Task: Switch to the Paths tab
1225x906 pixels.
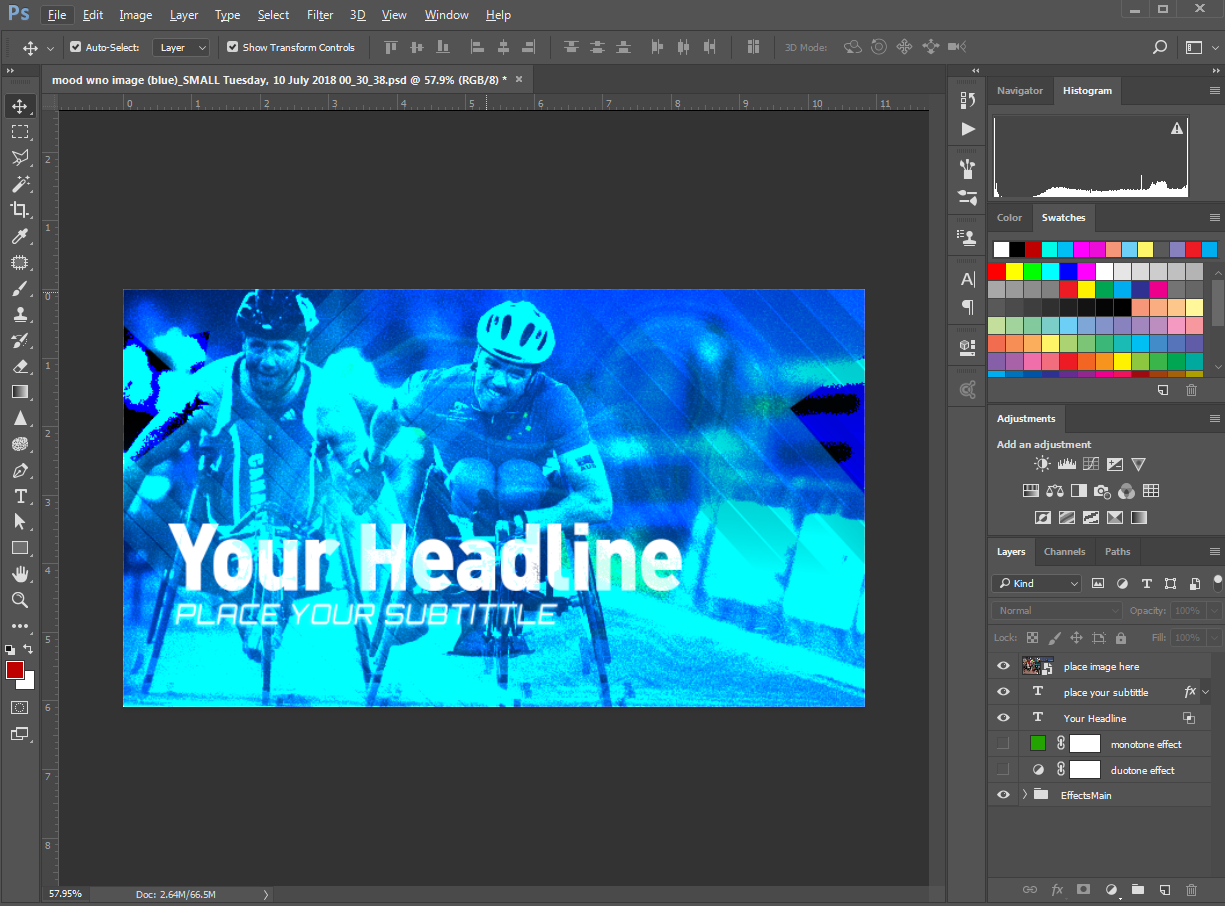Action: coord(1118,552)
